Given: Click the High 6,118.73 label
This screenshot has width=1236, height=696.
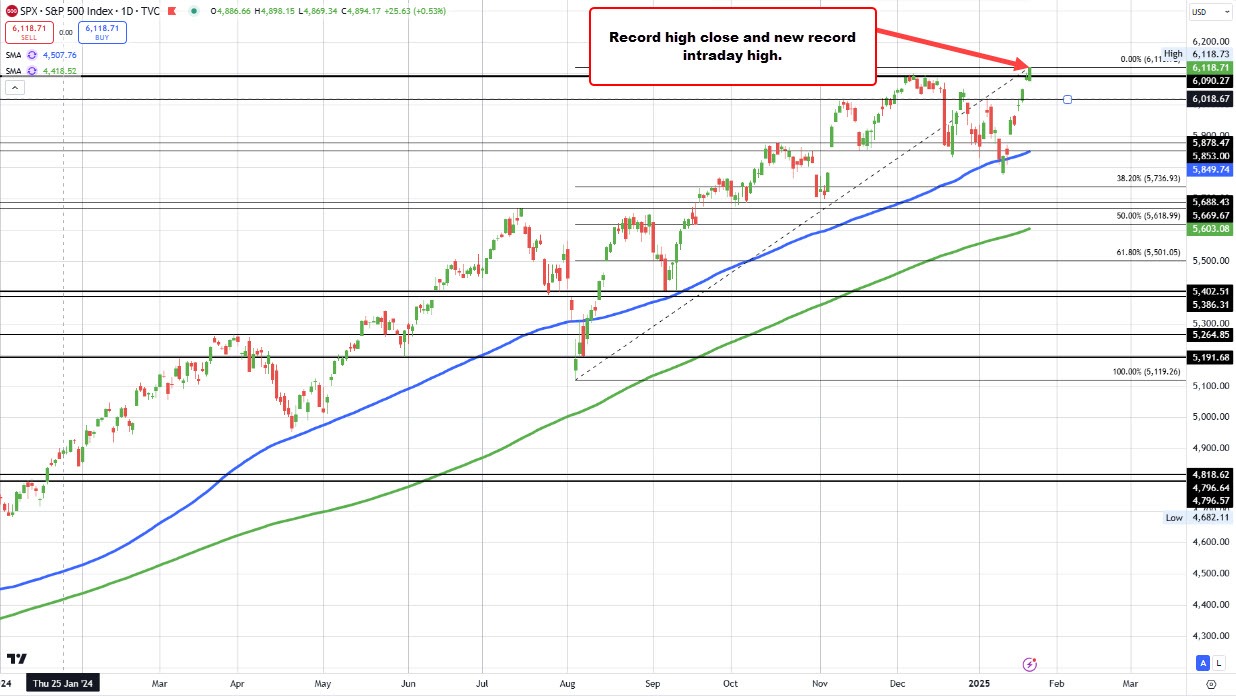Looking at the screenshot, I should click(1198, 53).
